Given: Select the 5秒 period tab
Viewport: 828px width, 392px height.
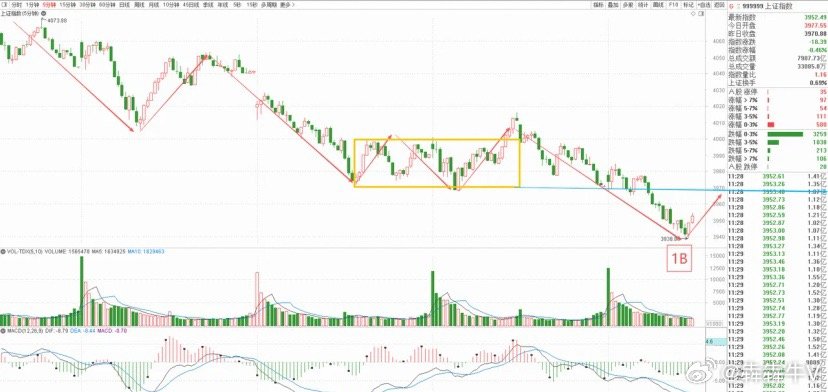Looking at the screenshot, I should [238, 5].
